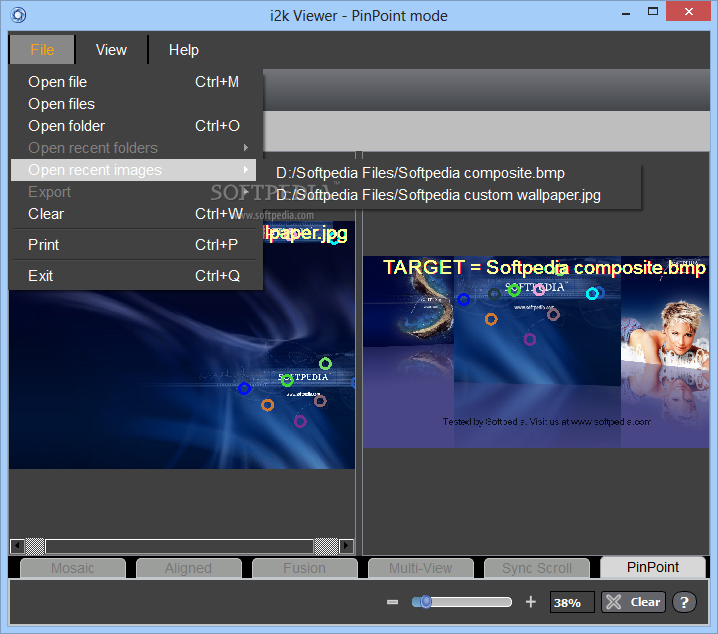This screenshot has width=718, height=634.
Task: Minimize the i2k Viewer window
Action: click(x=626, y=13)
